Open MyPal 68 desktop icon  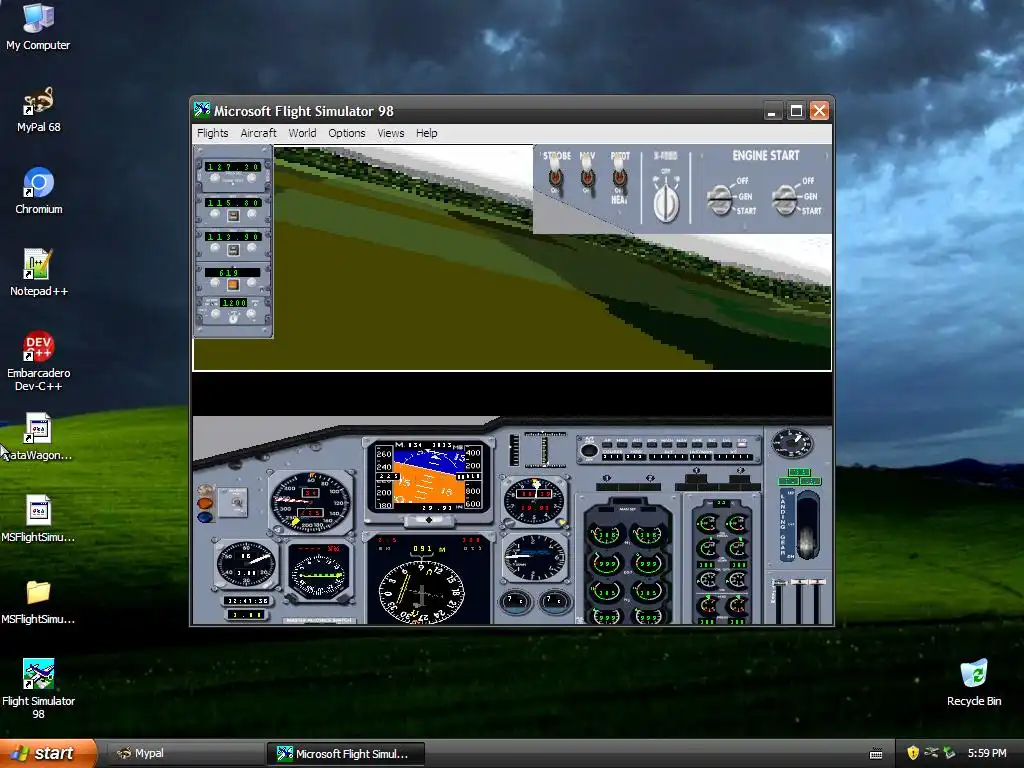[38, 110]
